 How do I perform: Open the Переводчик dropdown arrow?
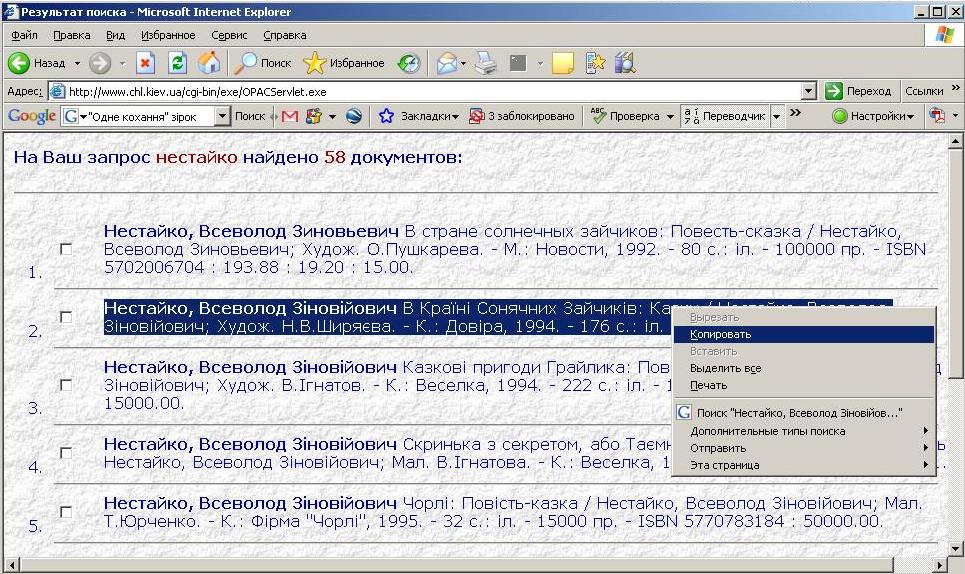[x=776, y=116]
